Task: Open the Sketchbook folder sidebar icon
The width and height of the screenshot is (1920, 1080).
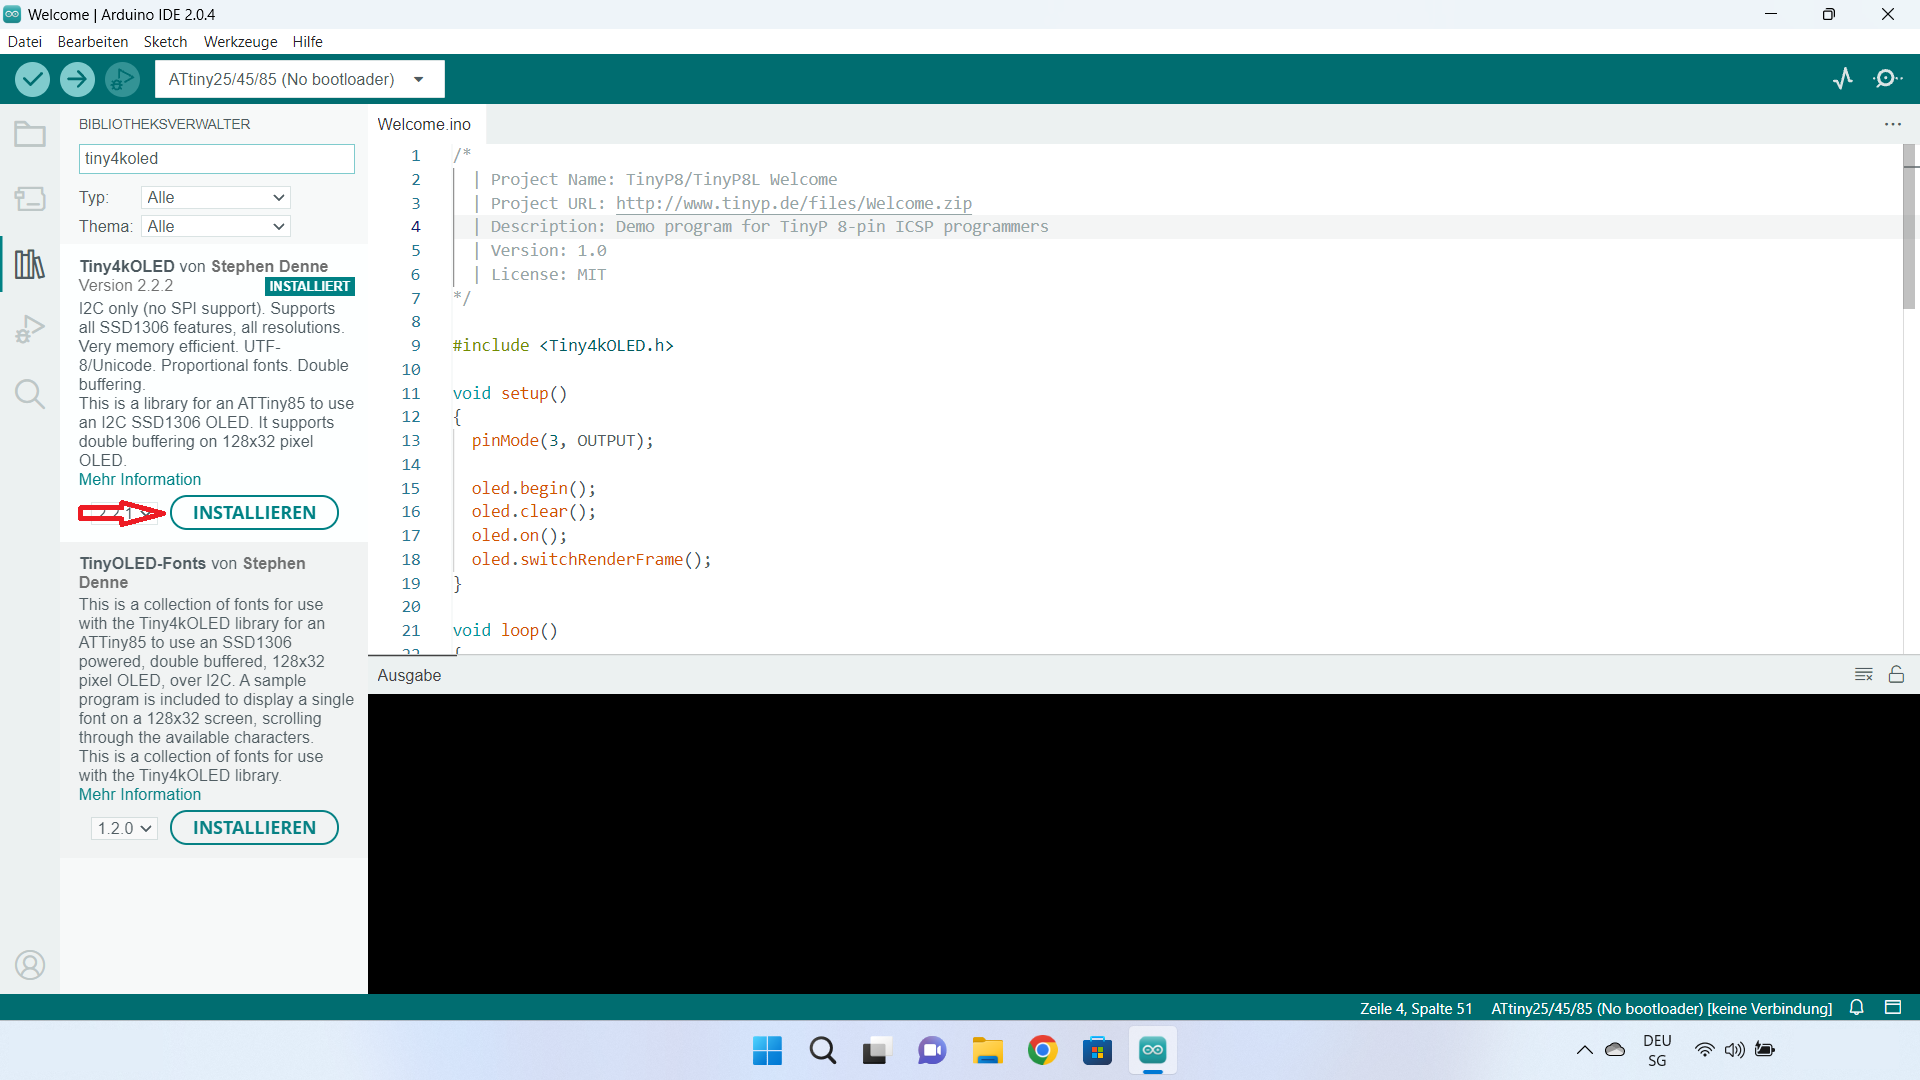Action: (30, 134)
